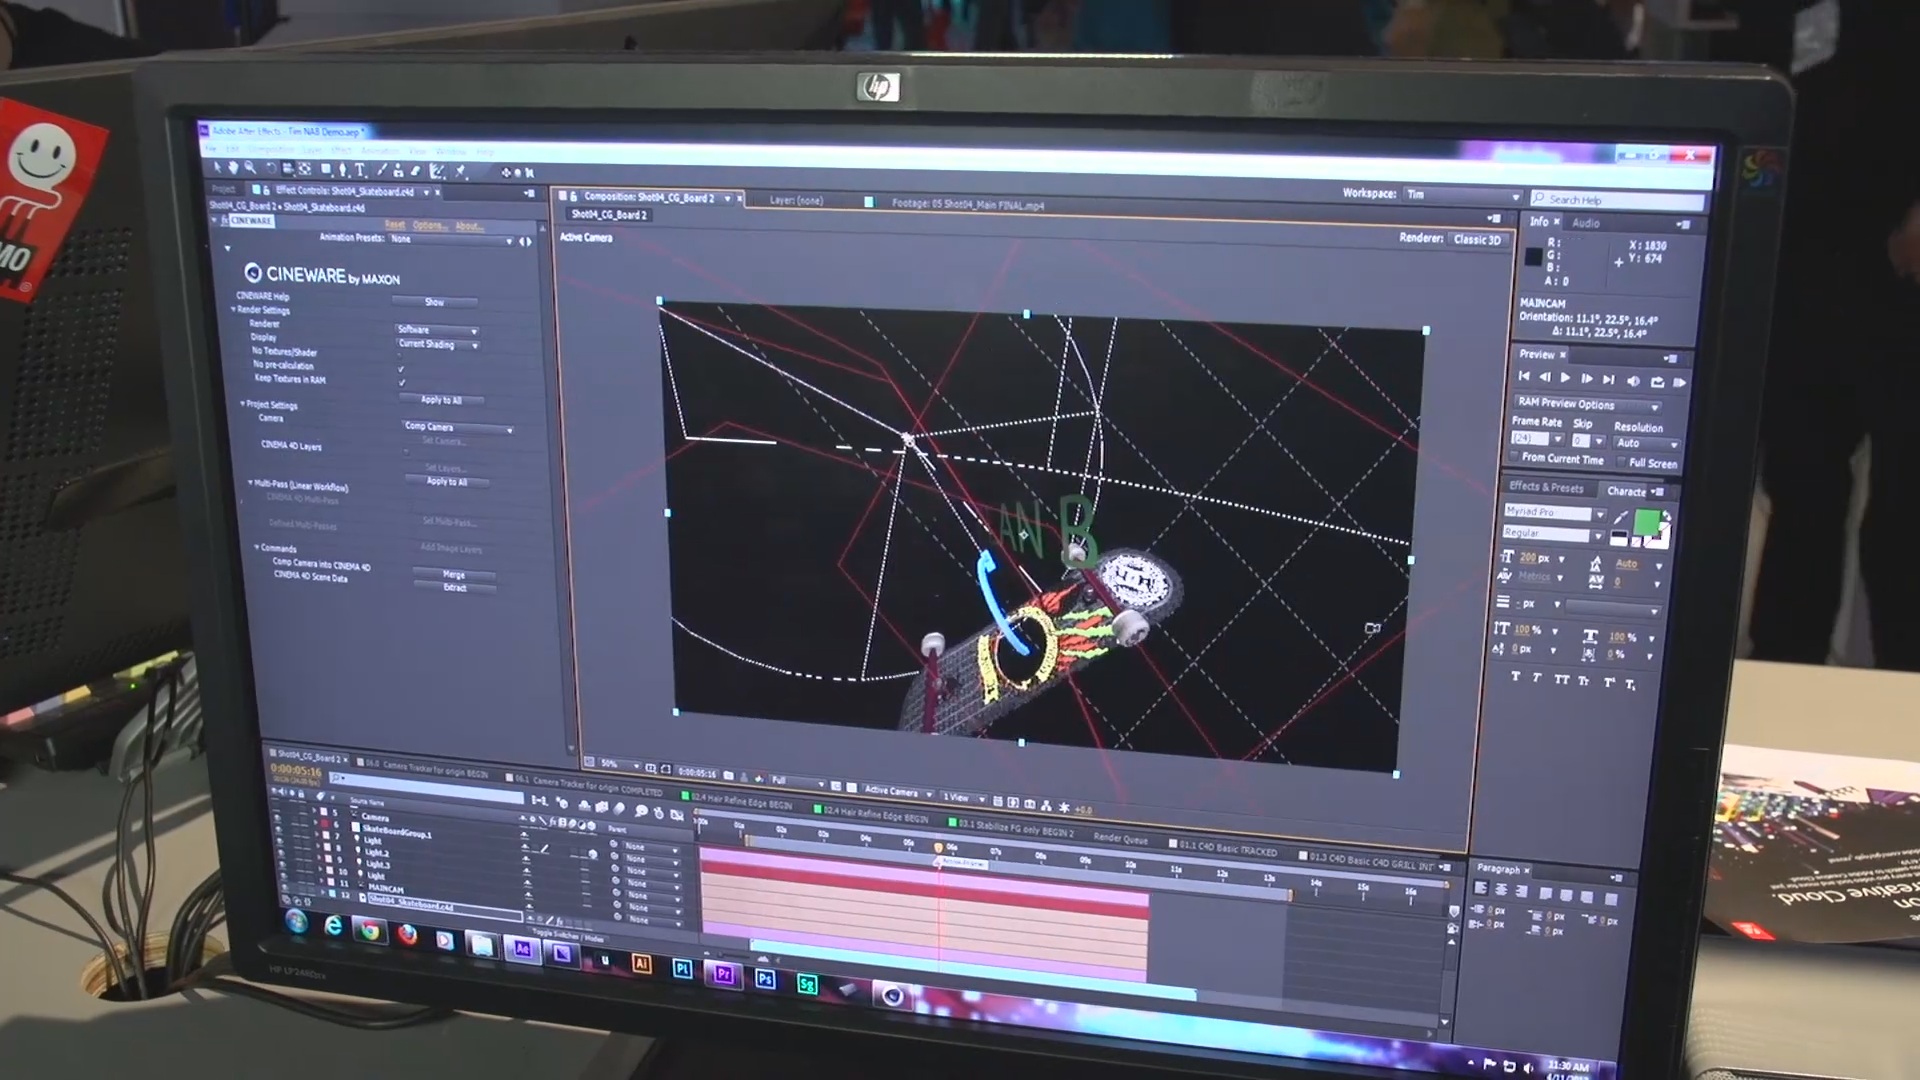Image resolution: width=1920 pixels, height=1080 pixels.
Task: Select the Selection arrow tool
Action: tap(218, 167)
